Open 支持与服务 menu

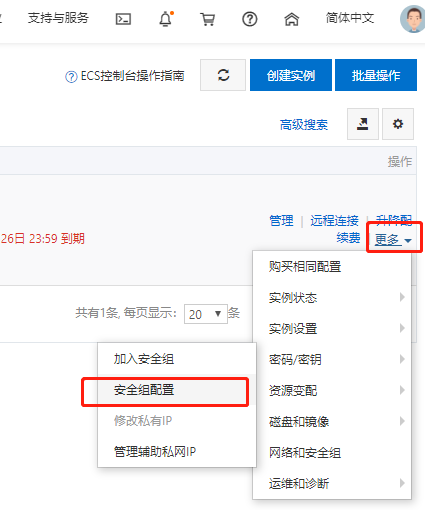coord(58,18)
